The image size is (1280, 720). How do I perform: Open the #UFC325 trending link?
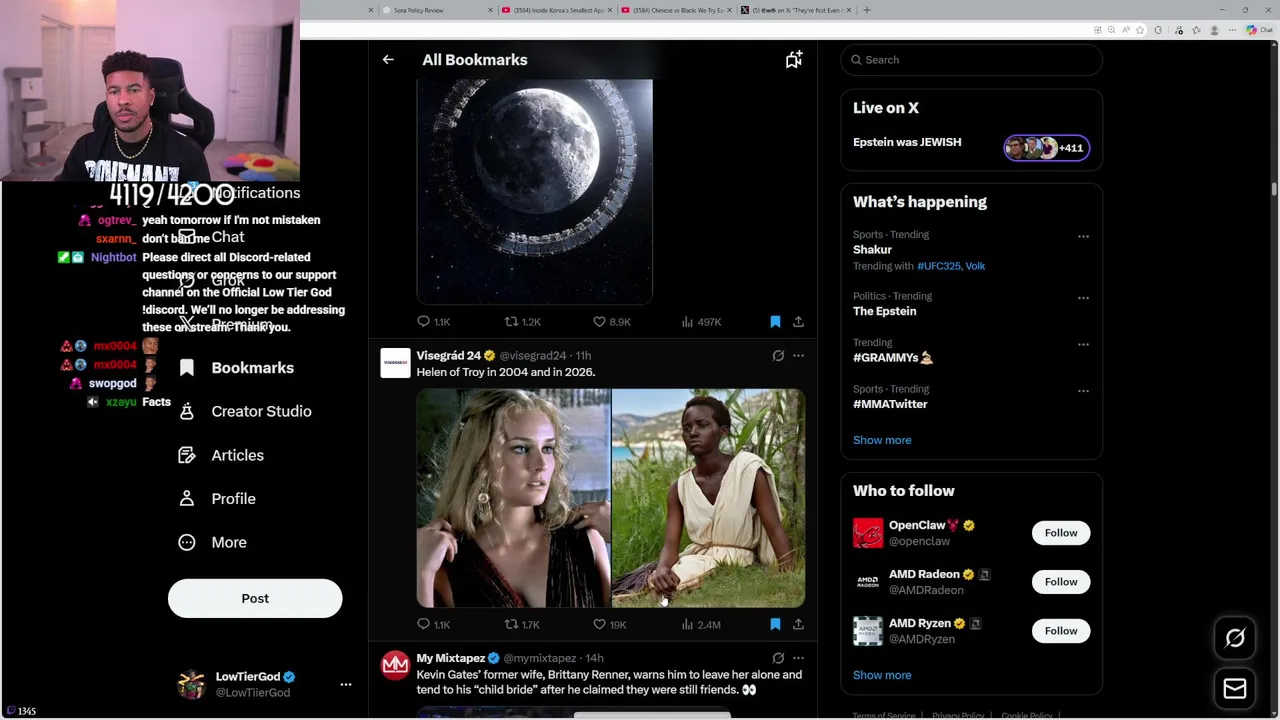(x=939, y=266)
